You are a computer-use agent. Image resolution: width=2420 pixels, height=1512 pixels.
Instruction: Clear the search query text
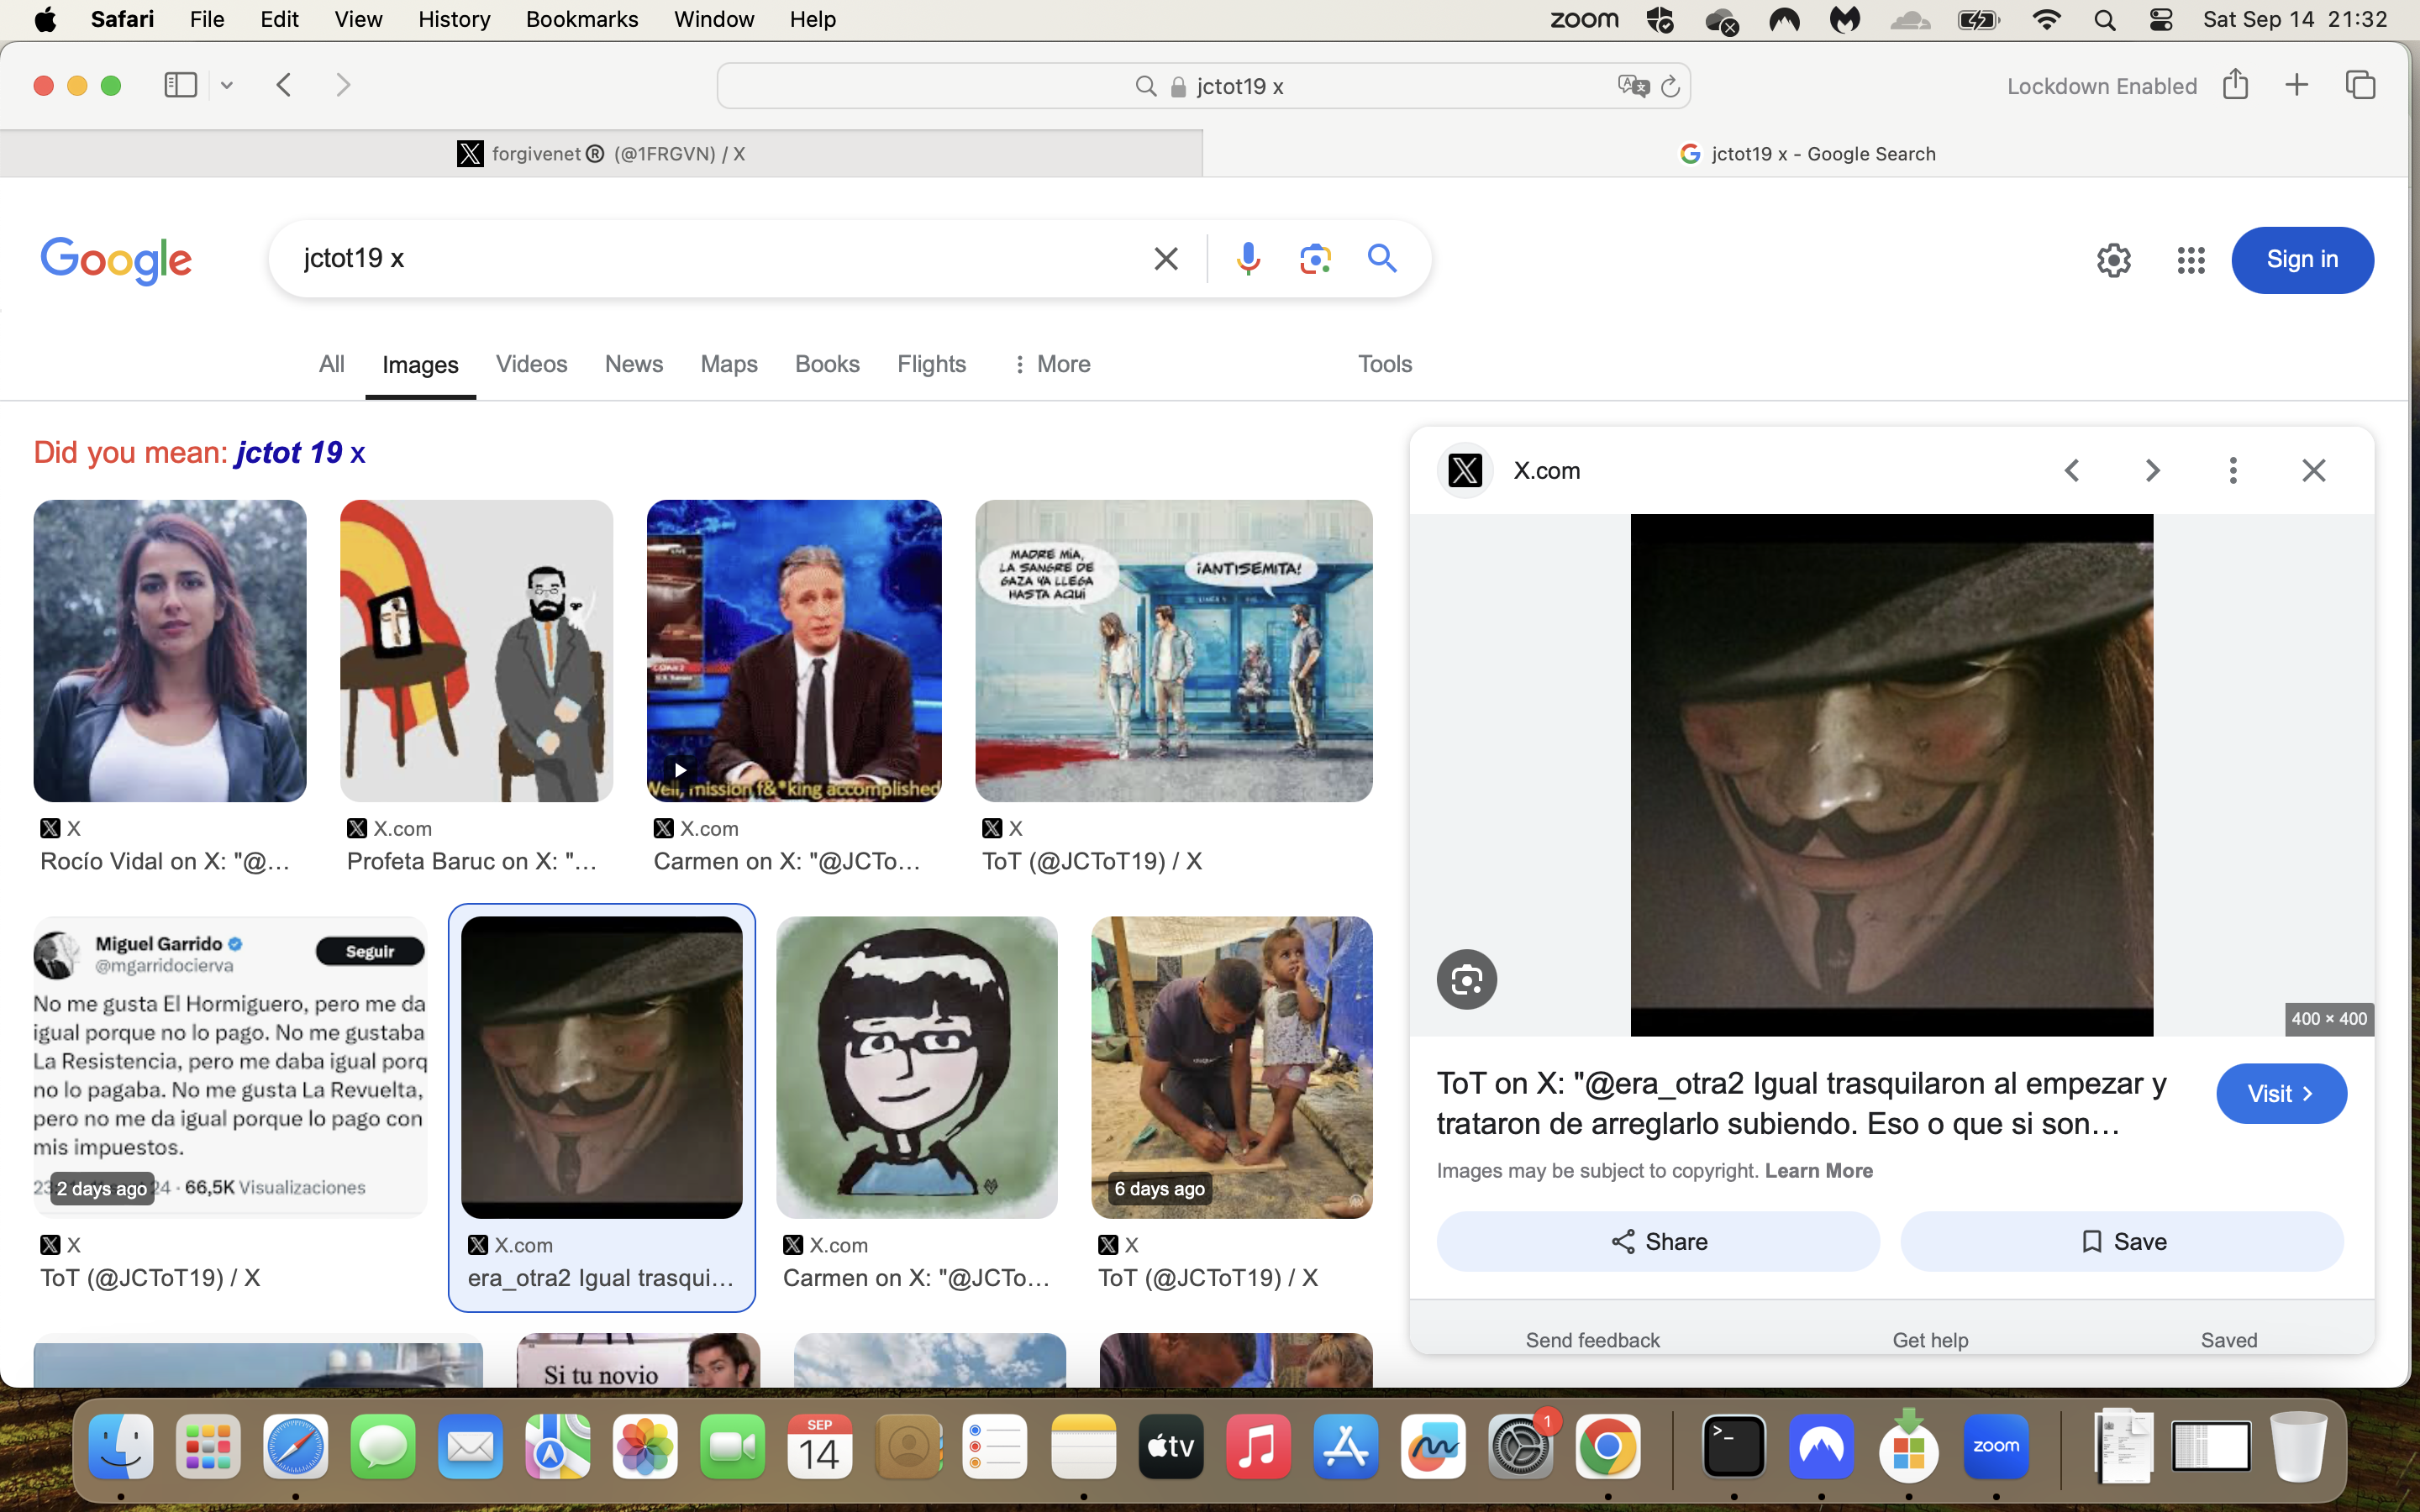pos(1165,259)
